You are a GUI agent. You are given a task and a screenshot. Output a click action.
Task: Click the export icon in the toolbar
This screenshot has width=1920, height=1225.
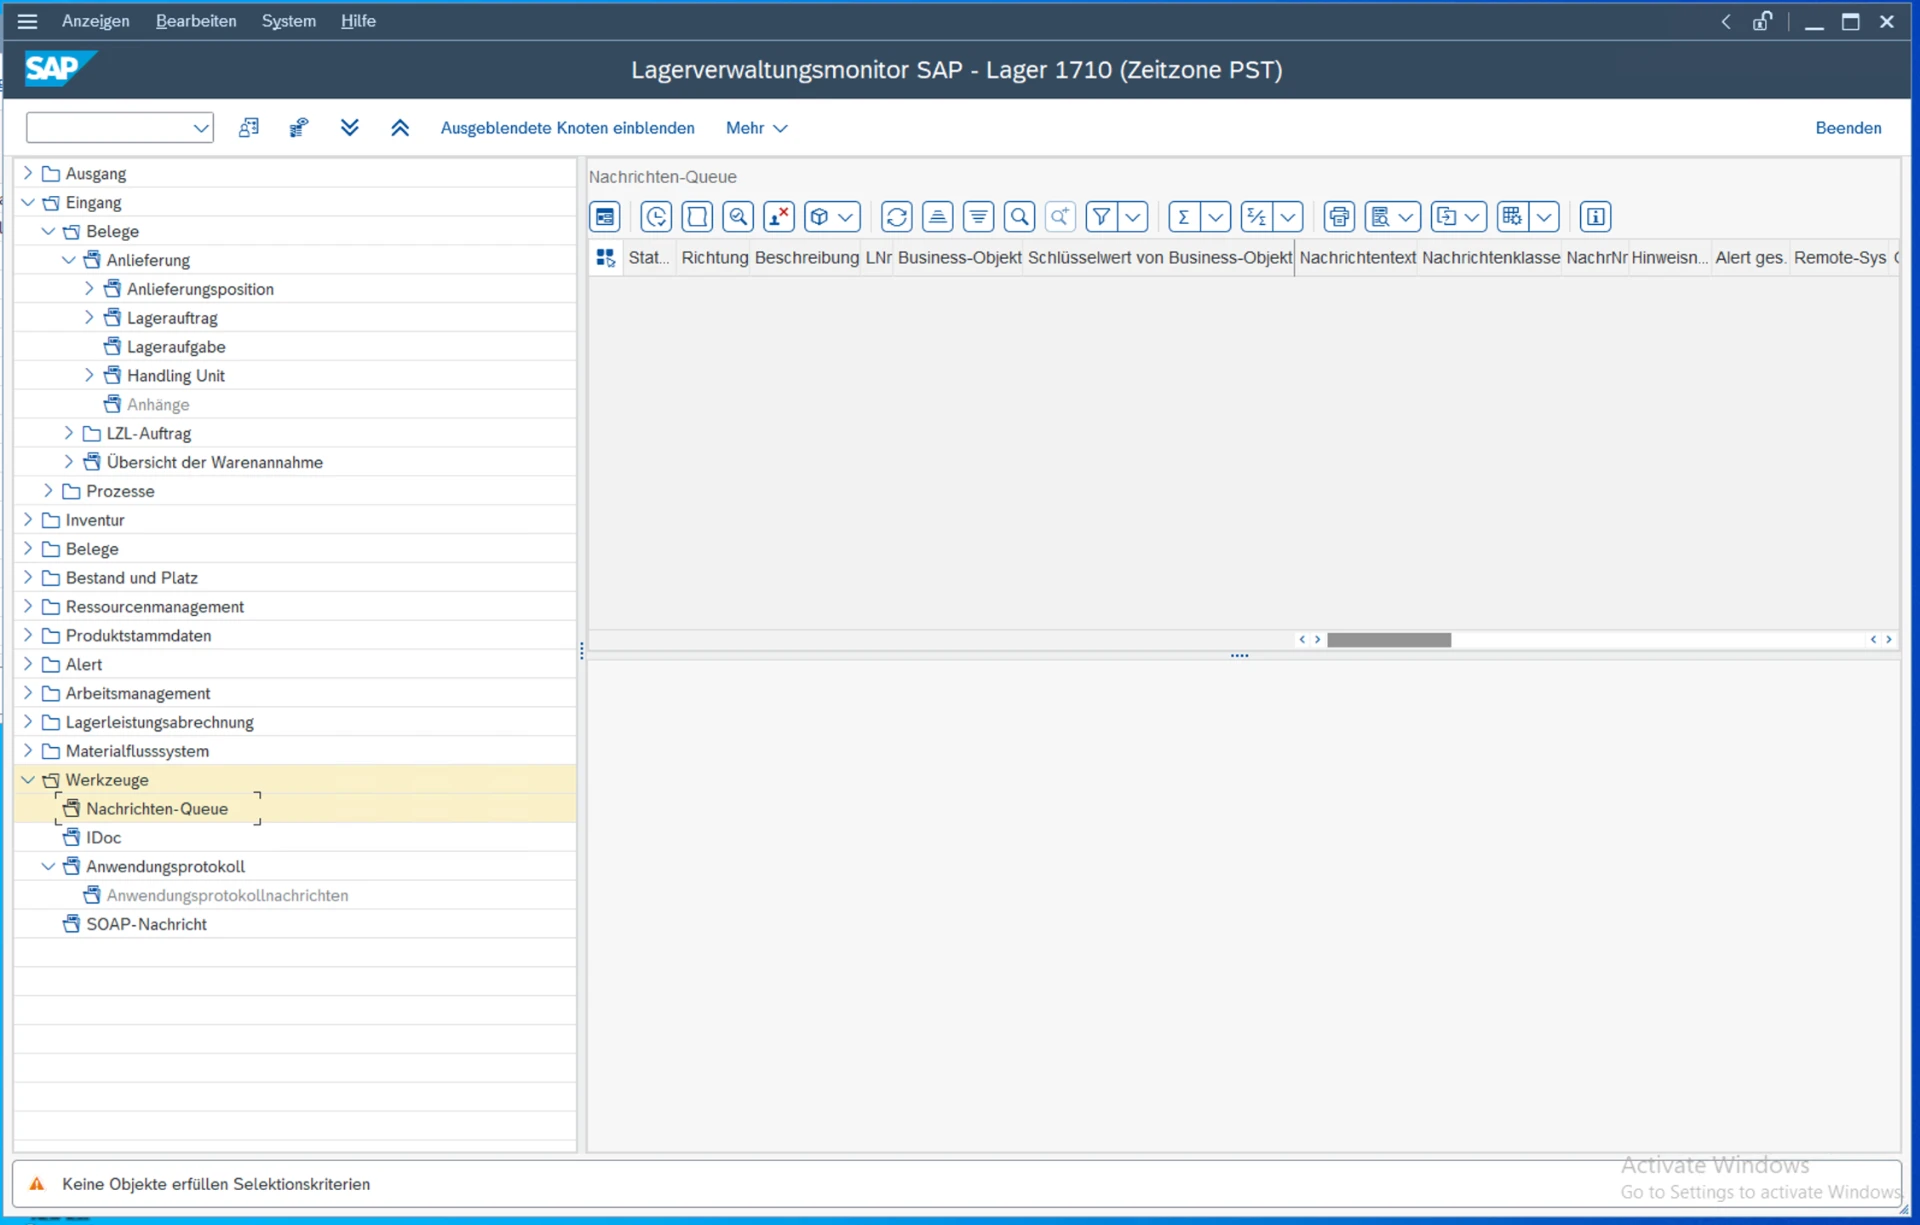[1446, 217]
